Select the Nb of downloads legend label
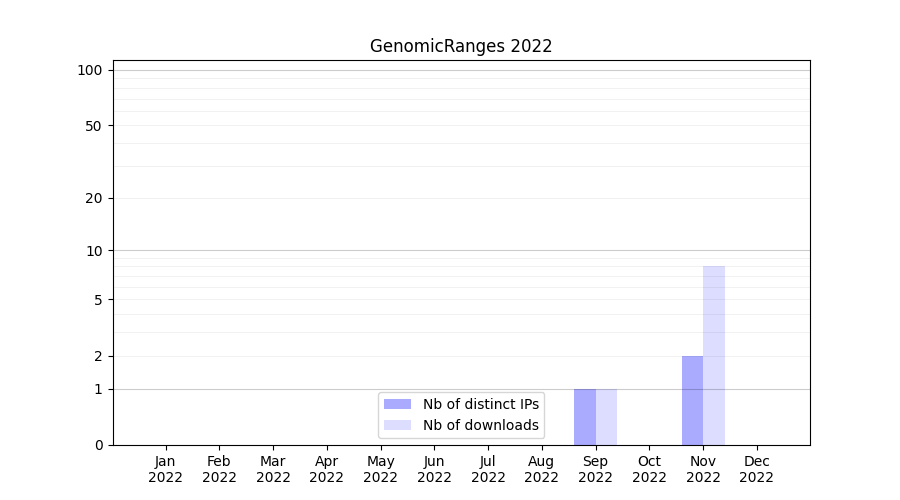Screen dimensions: 900x500 pyautogui.click(x=480, y=425)
